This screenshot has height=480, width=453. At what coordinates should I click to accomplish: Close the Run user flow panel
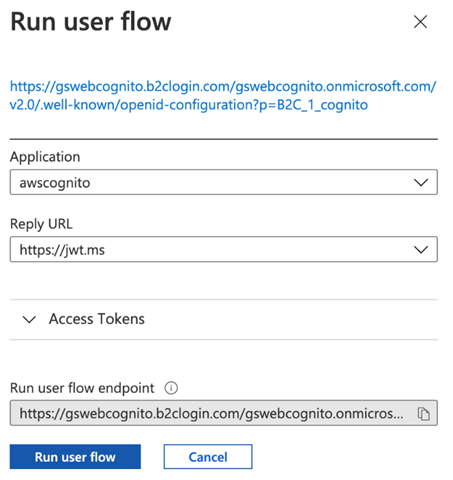(420, 22)
